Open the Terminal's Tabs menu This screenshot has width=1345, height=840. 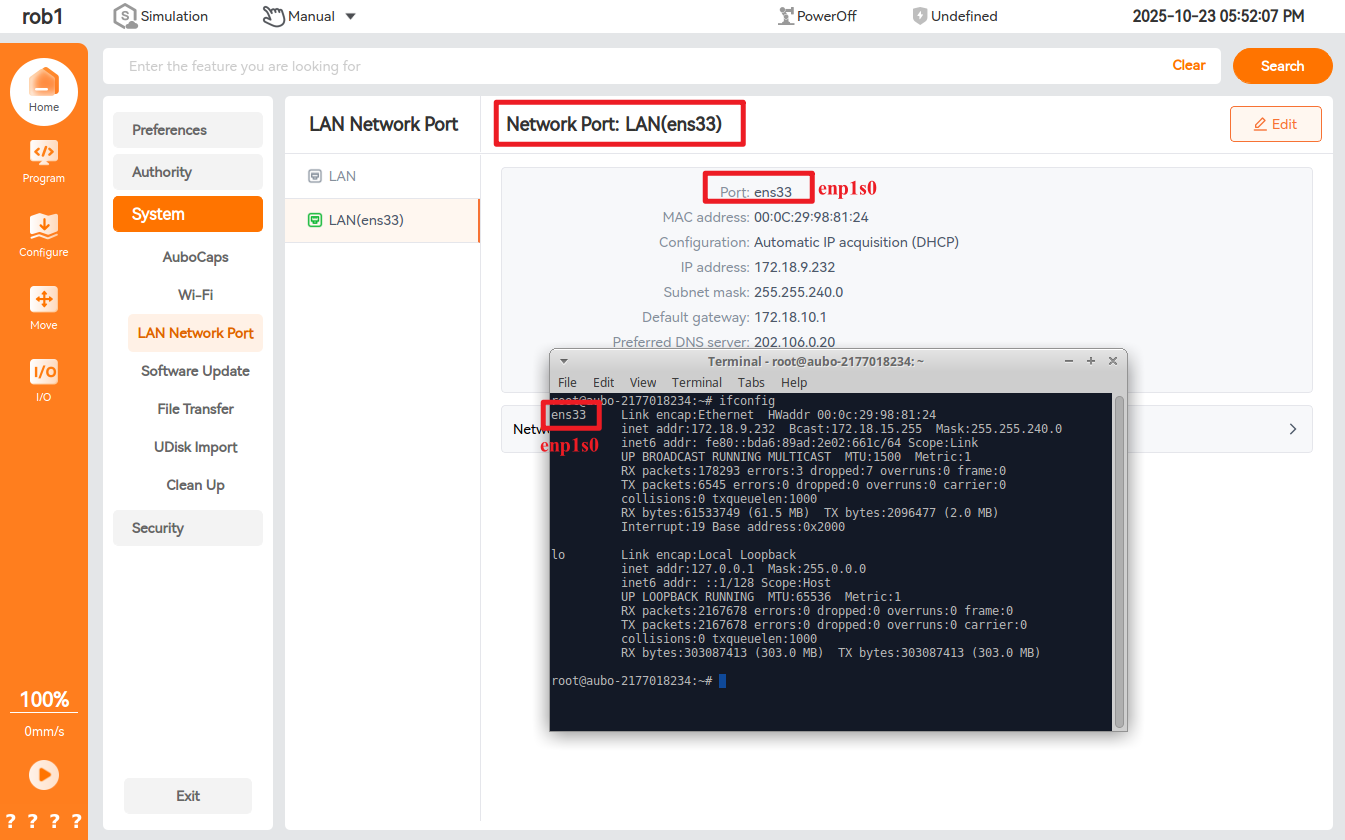pos(751,382)
